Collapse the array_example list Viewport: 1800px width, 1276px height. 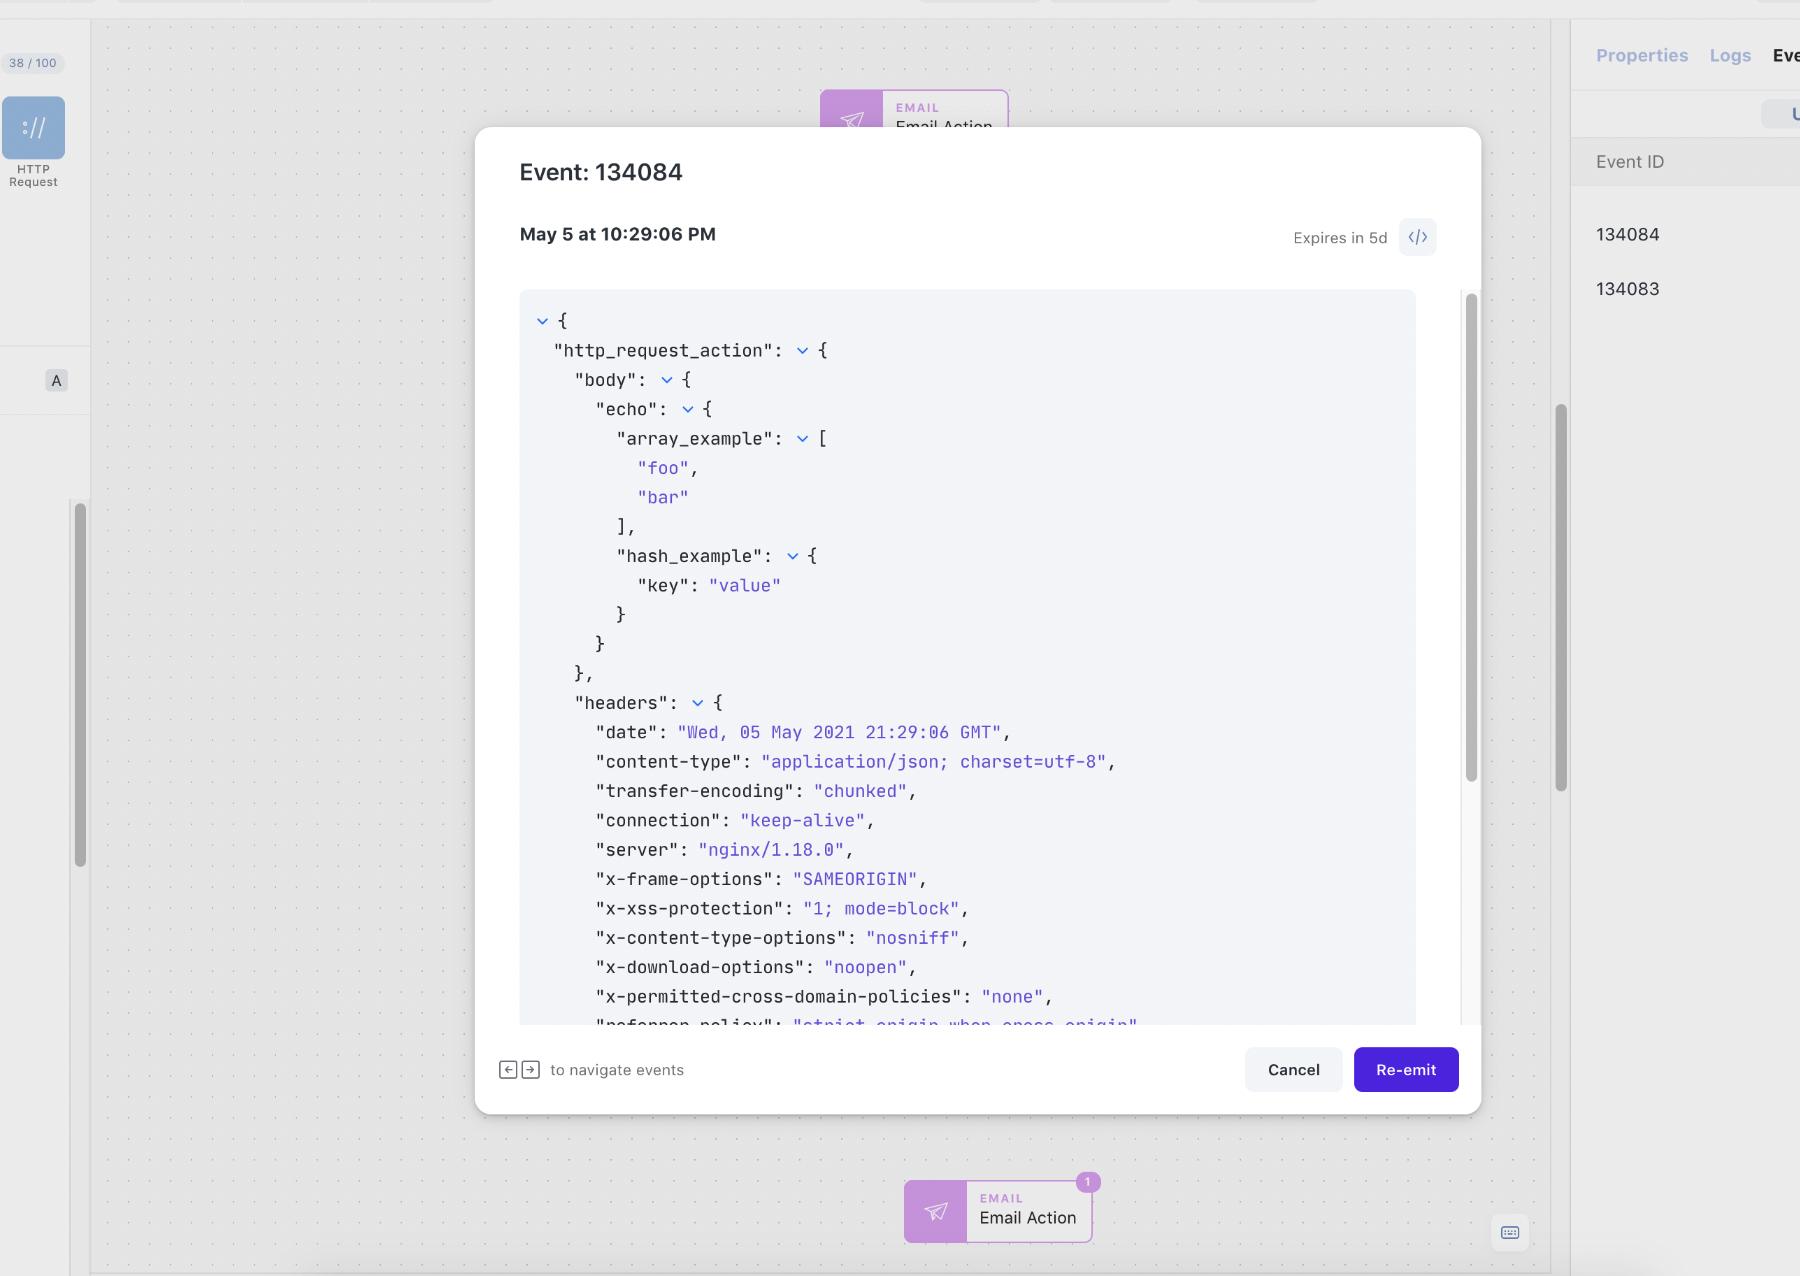click(x=802, y=439)
